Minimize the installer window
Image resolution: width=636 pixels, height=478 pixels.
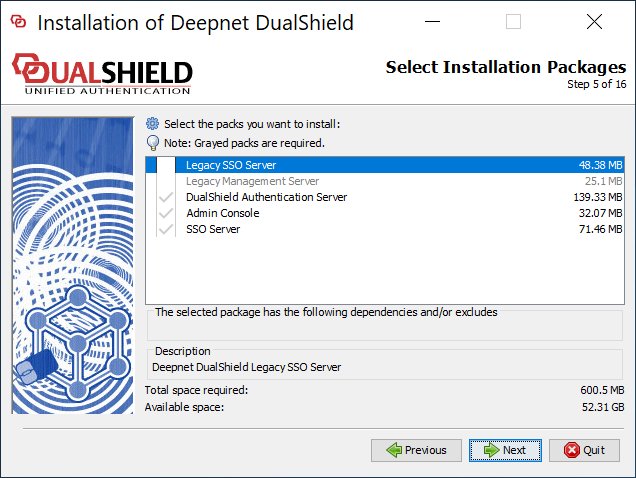[433, 22]
